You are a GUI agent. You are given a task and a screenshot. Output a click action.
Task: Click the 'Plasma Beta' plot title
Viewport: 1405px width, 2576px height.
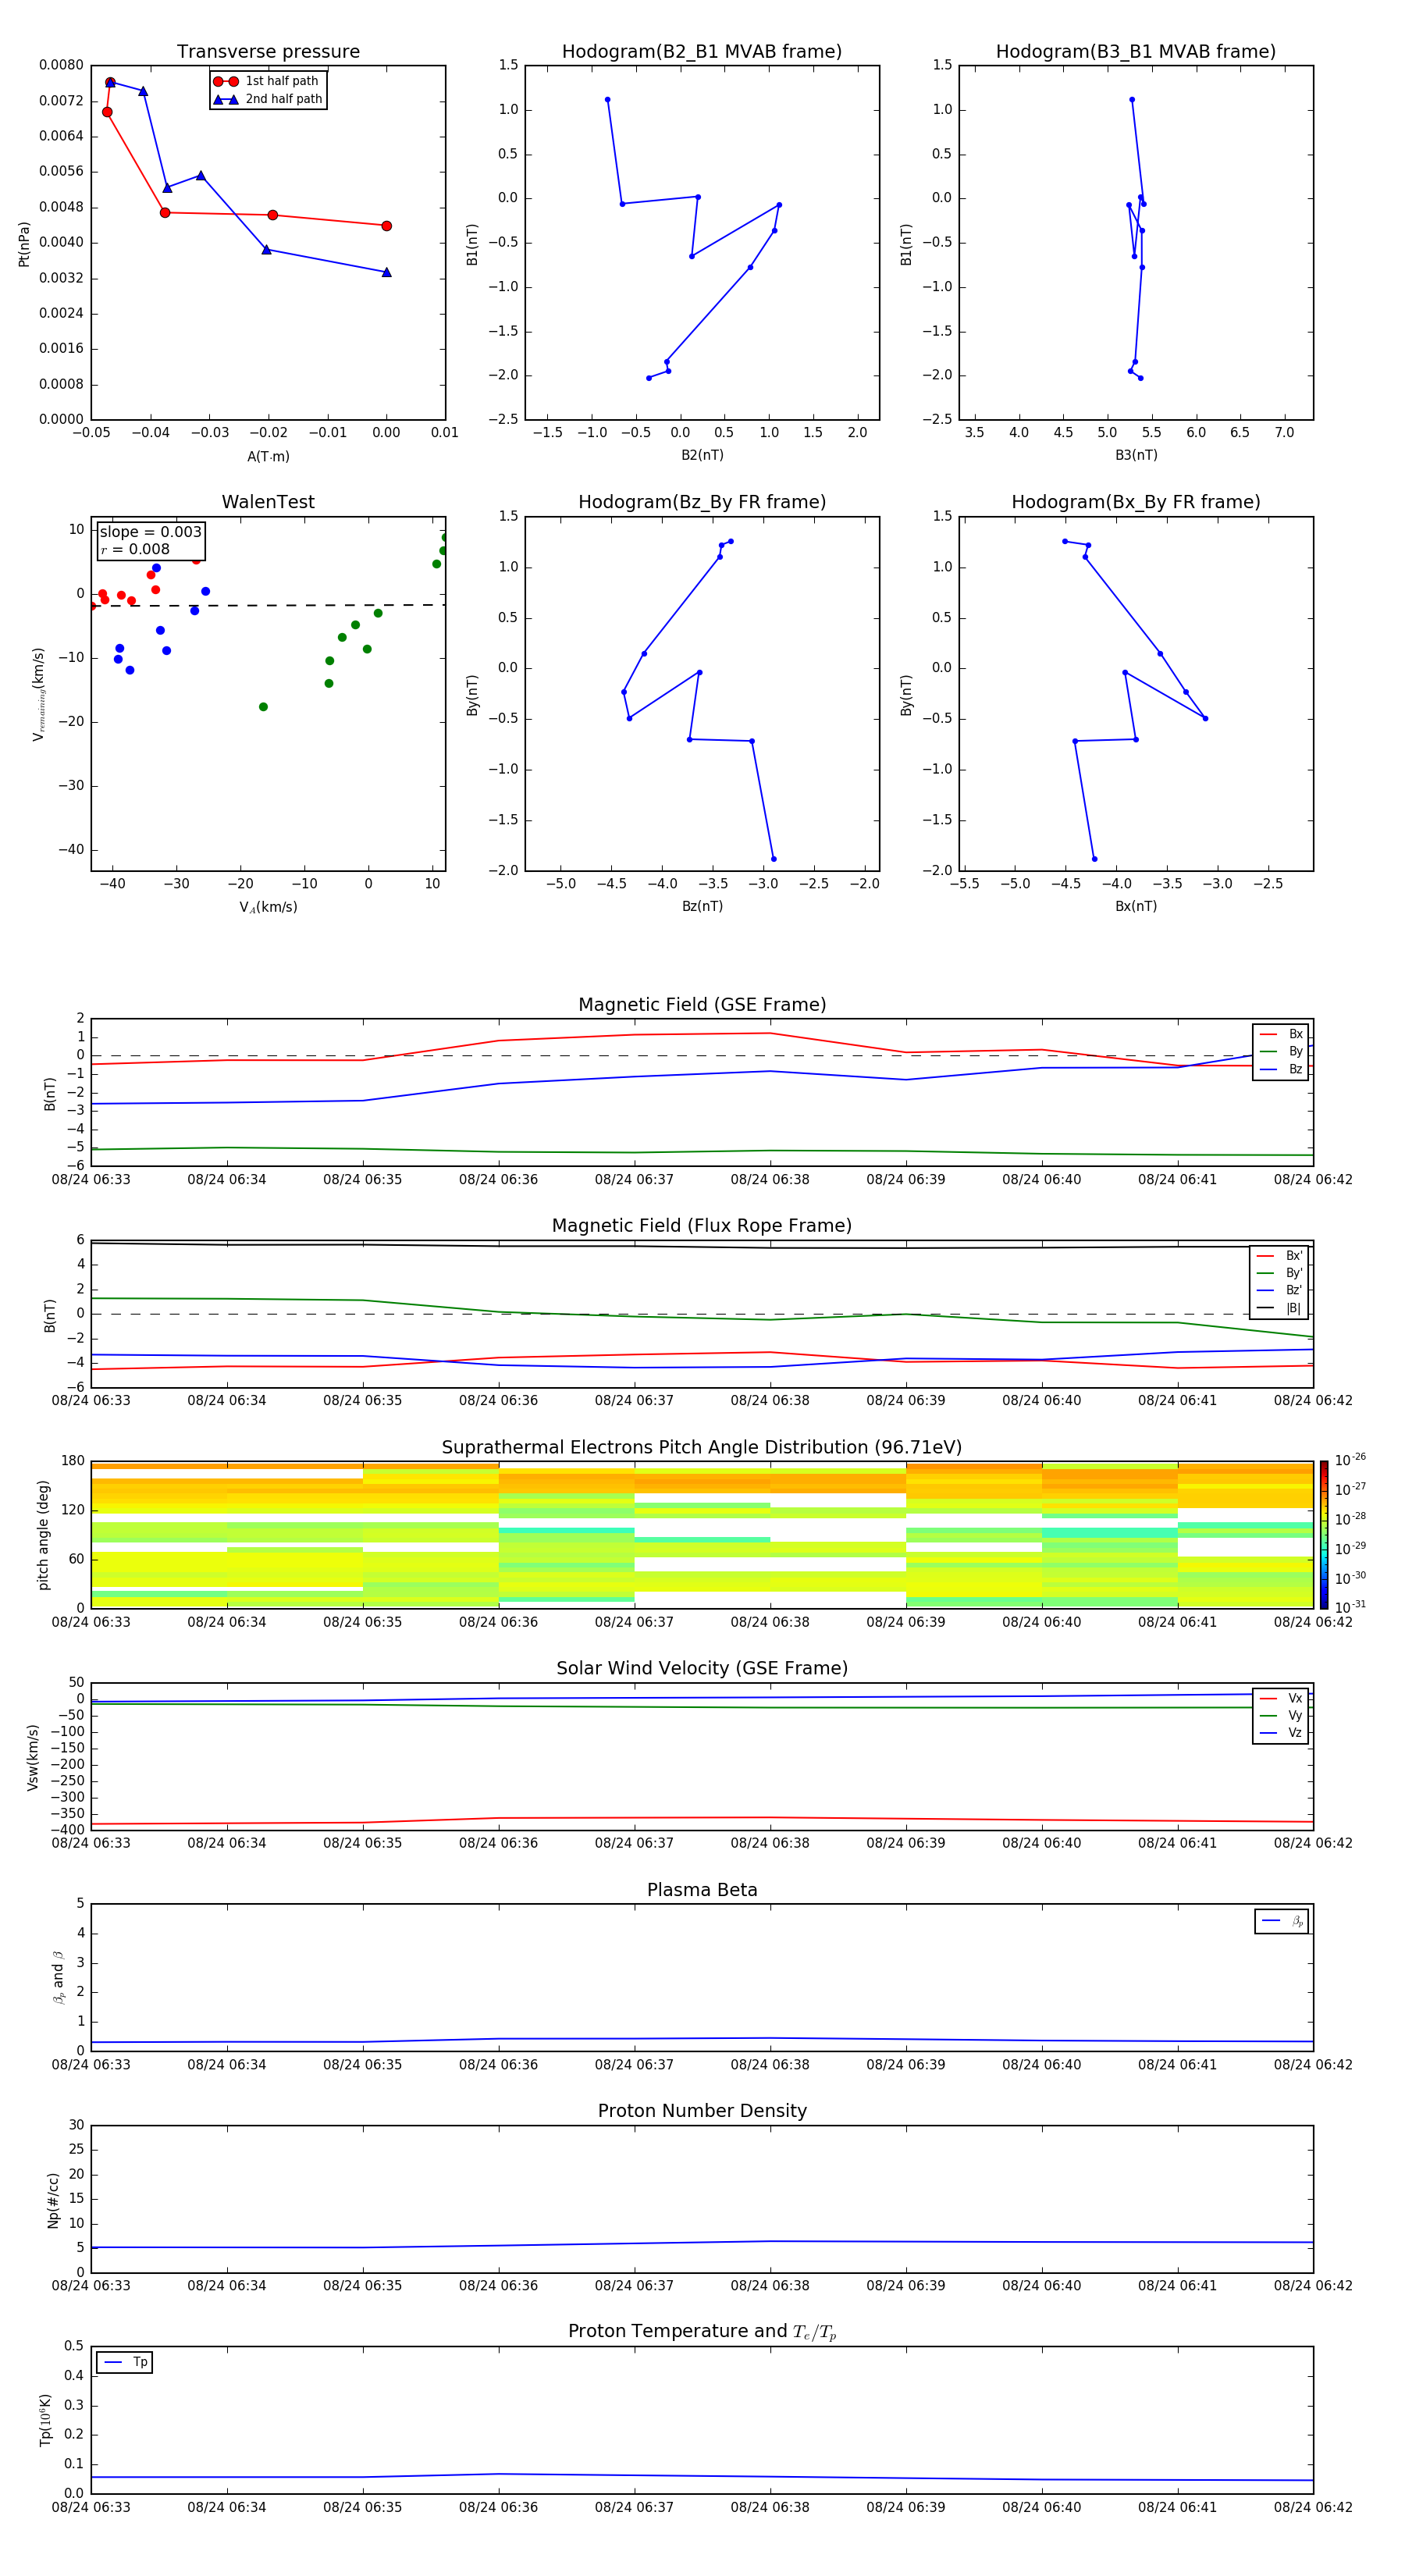702,1891
